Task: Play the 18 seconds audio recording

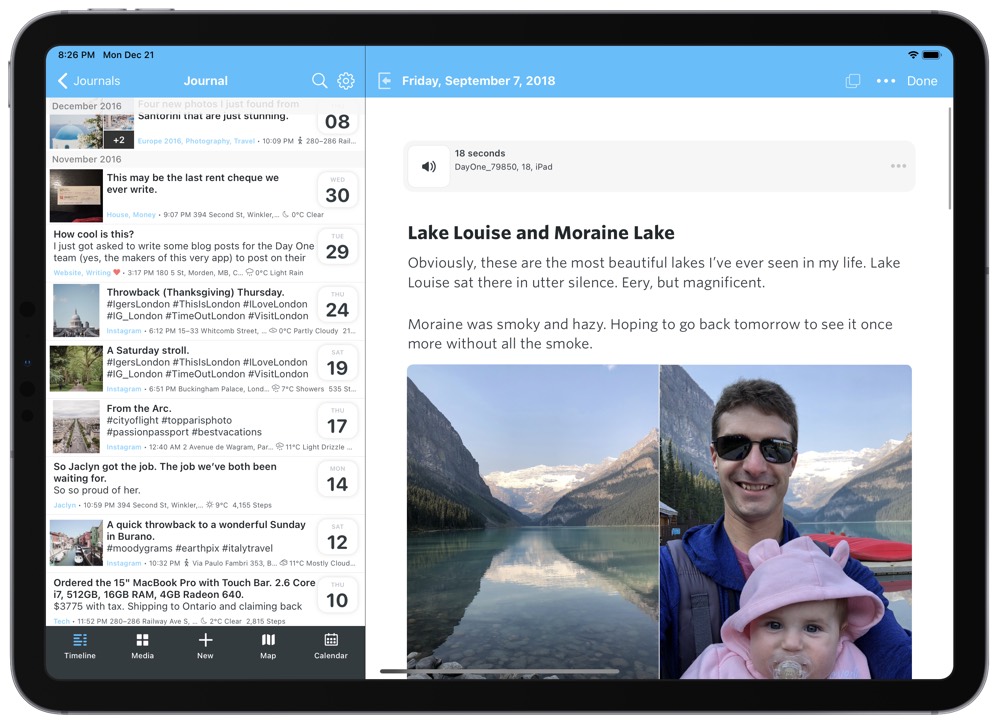Action: [x=429, y=166]
